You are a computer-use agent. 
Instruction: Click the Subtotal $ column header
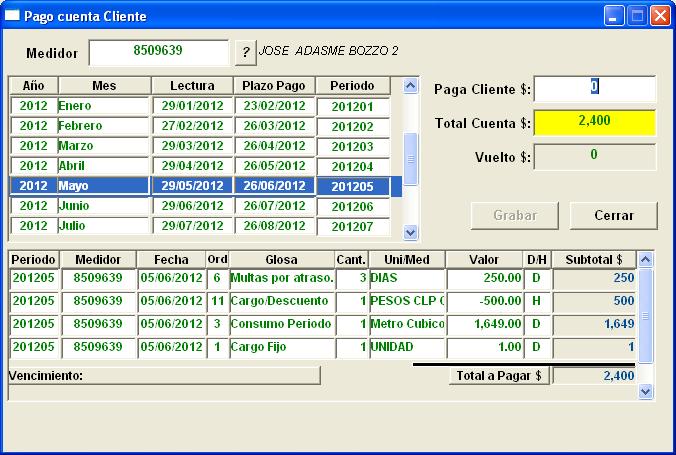593,259
